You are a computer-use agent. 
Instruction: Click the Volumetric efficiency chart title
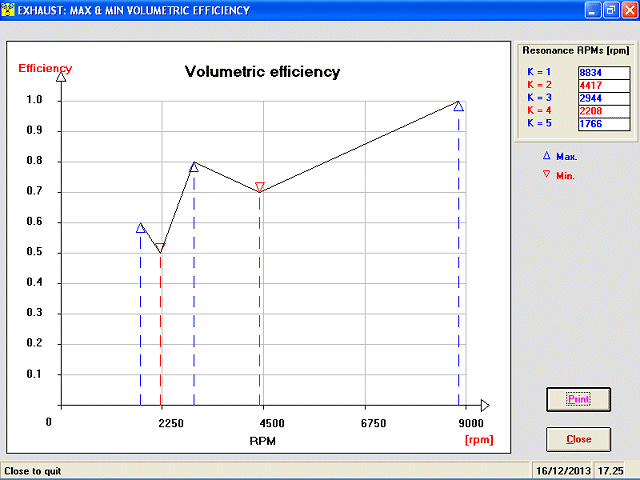click(x=262, y=72)
